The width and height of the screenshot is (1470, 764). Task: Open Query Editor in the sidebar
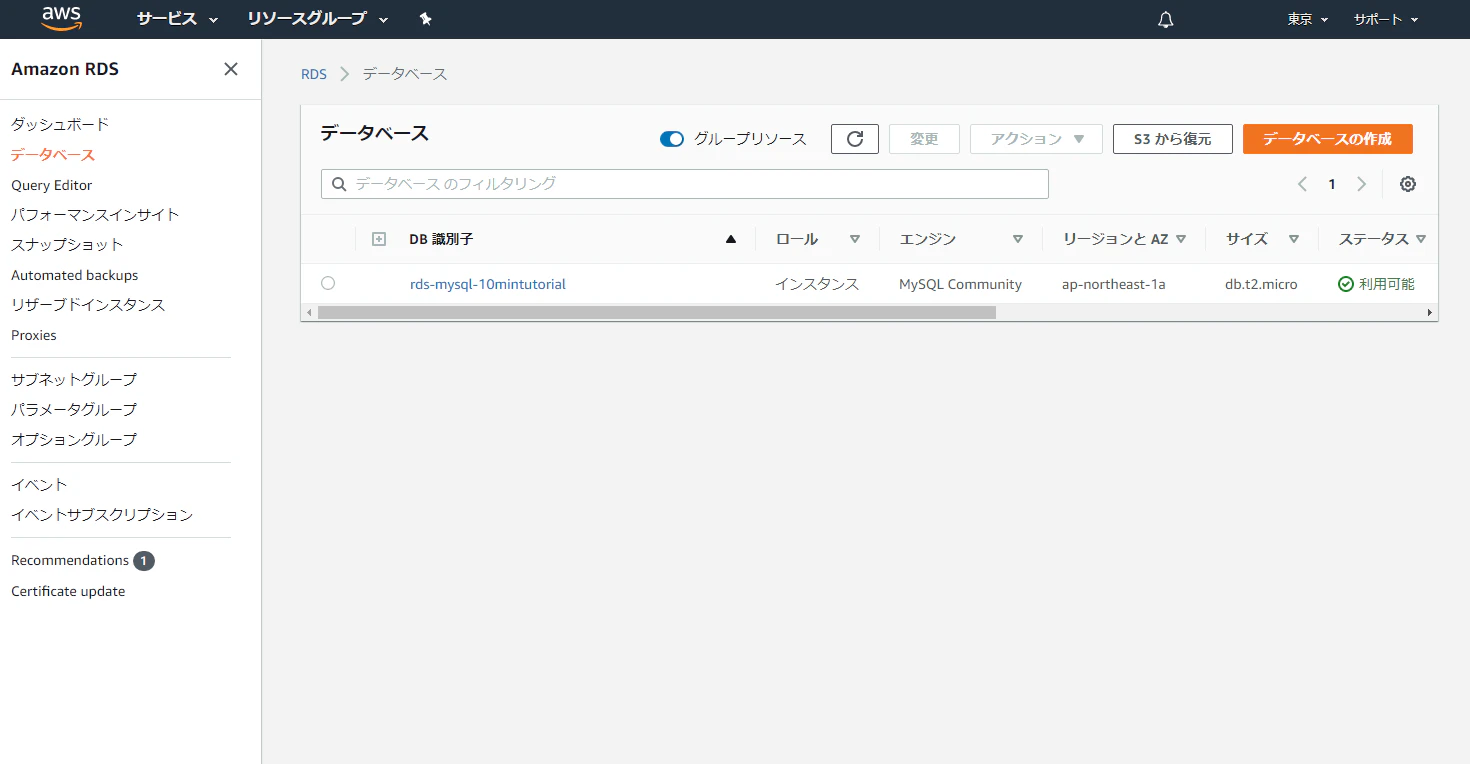coord(52,185)
